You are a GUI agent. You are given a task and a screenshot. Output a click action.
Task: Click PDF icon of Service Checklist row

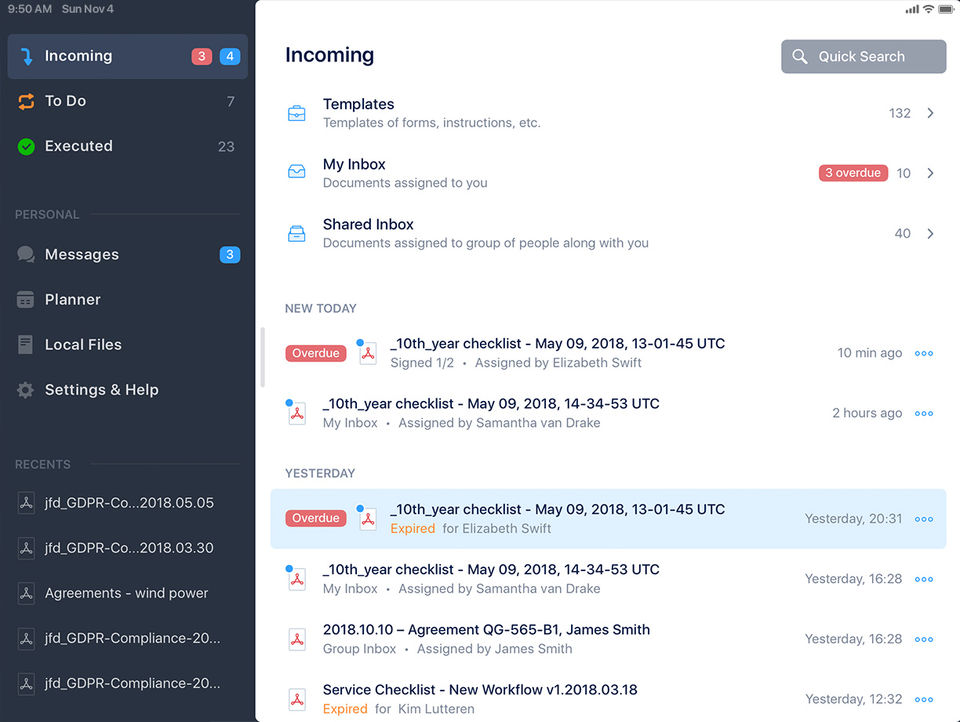(x=297, y=699)
